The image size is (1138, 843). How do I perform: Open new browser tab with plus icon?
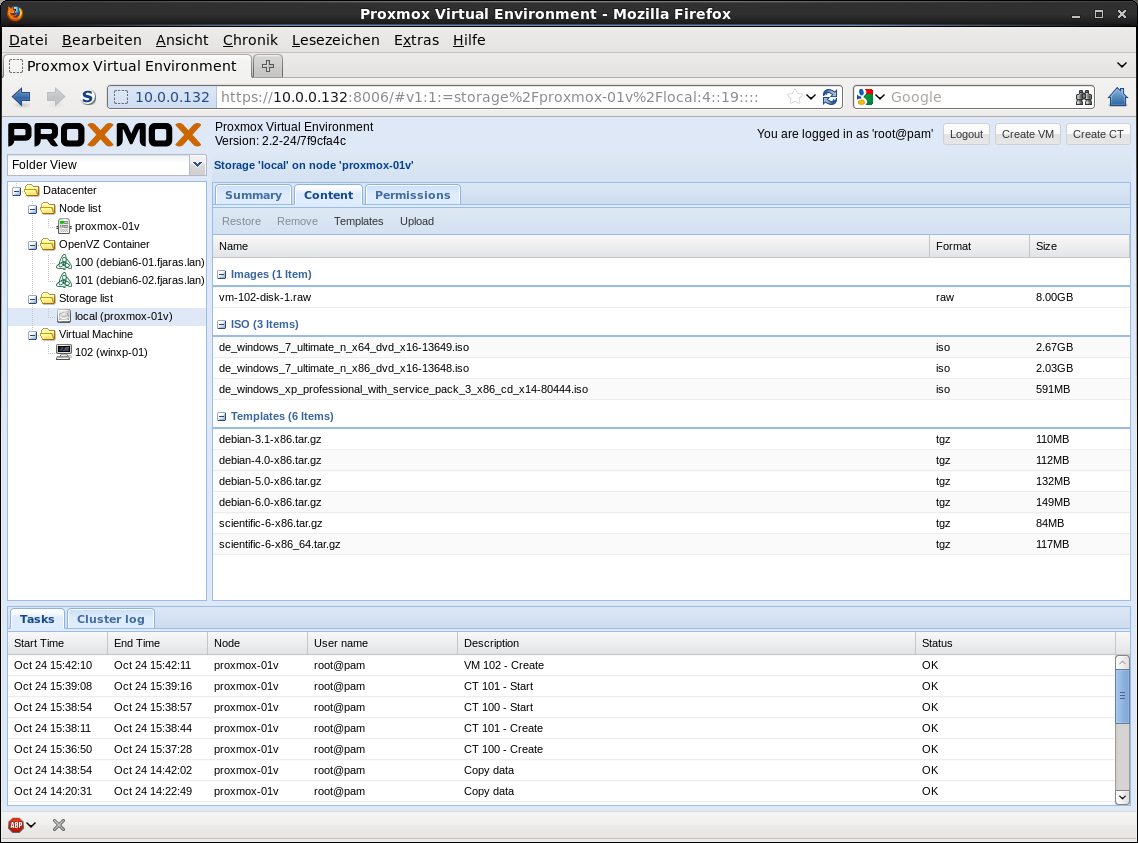coord(268,66)
